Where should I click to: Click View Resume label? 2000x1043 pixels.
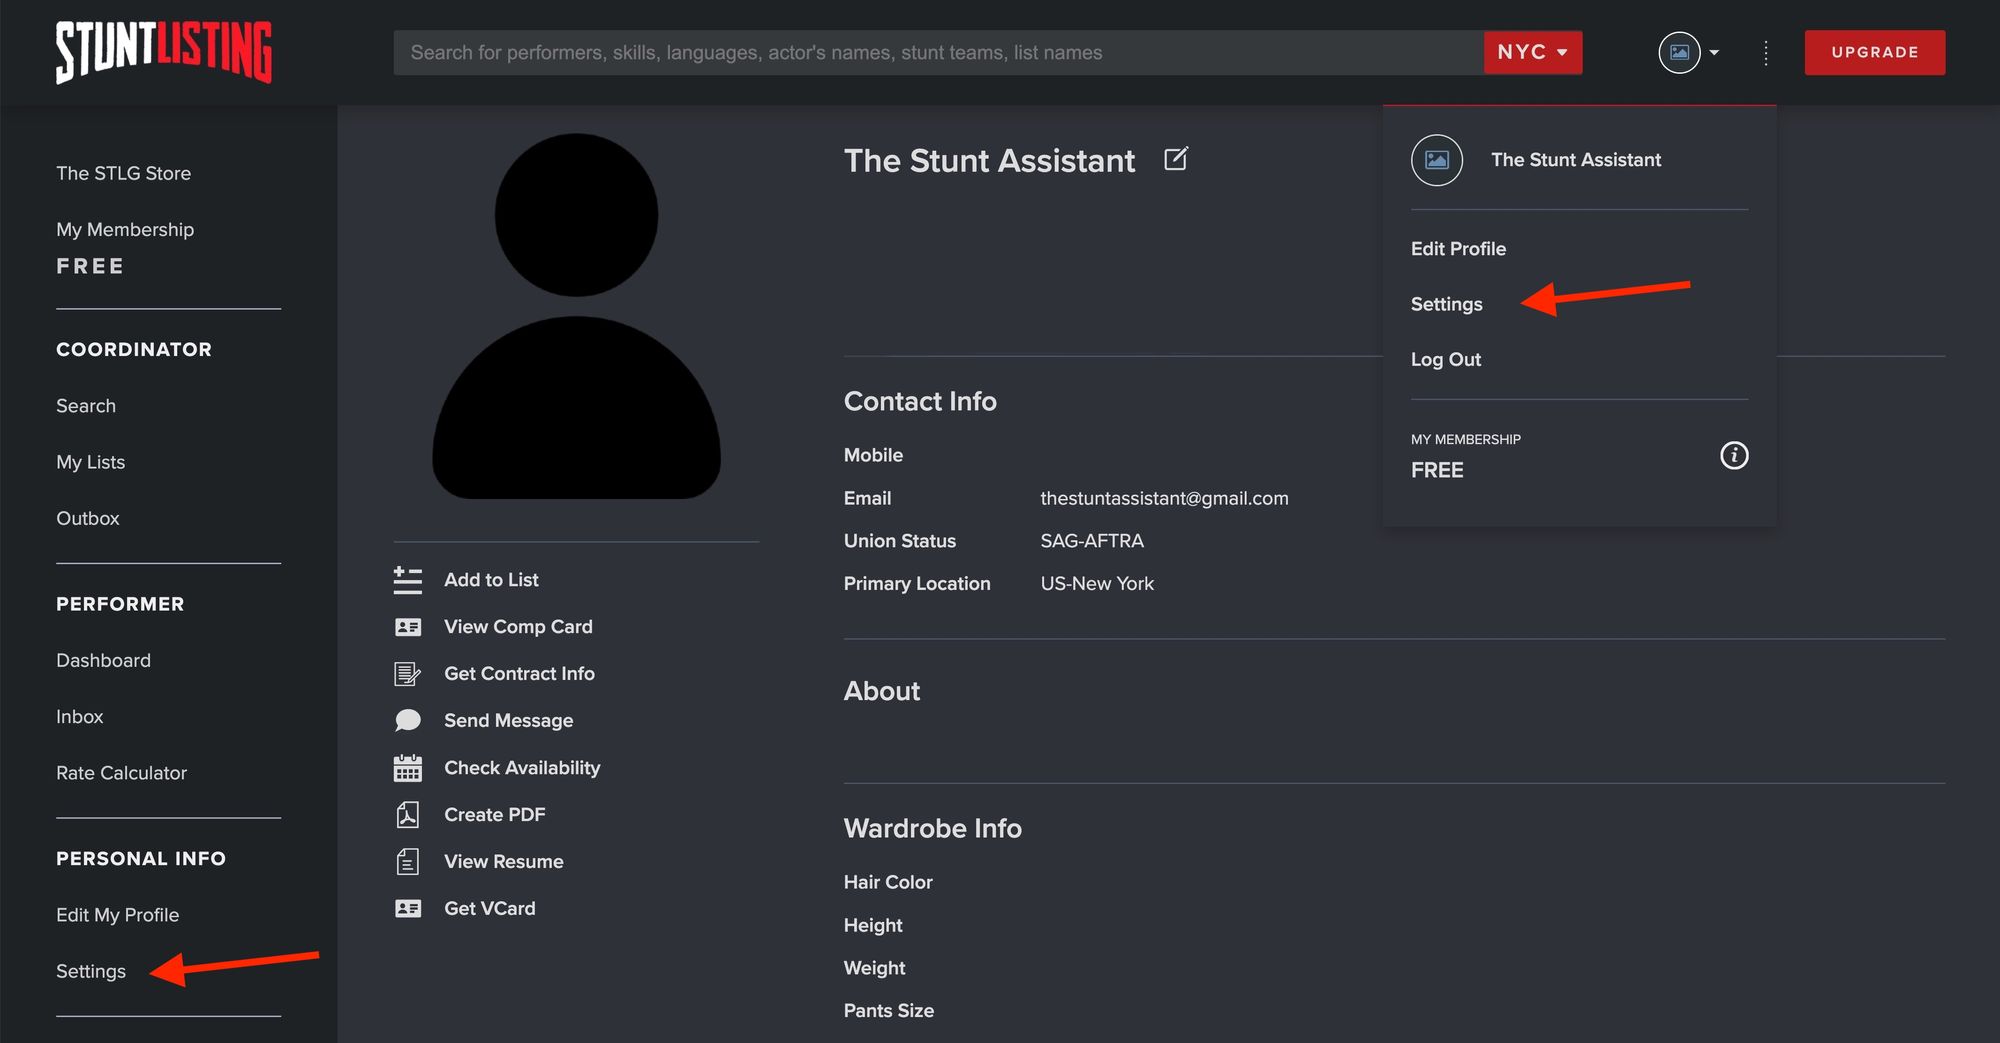[504, 862]
